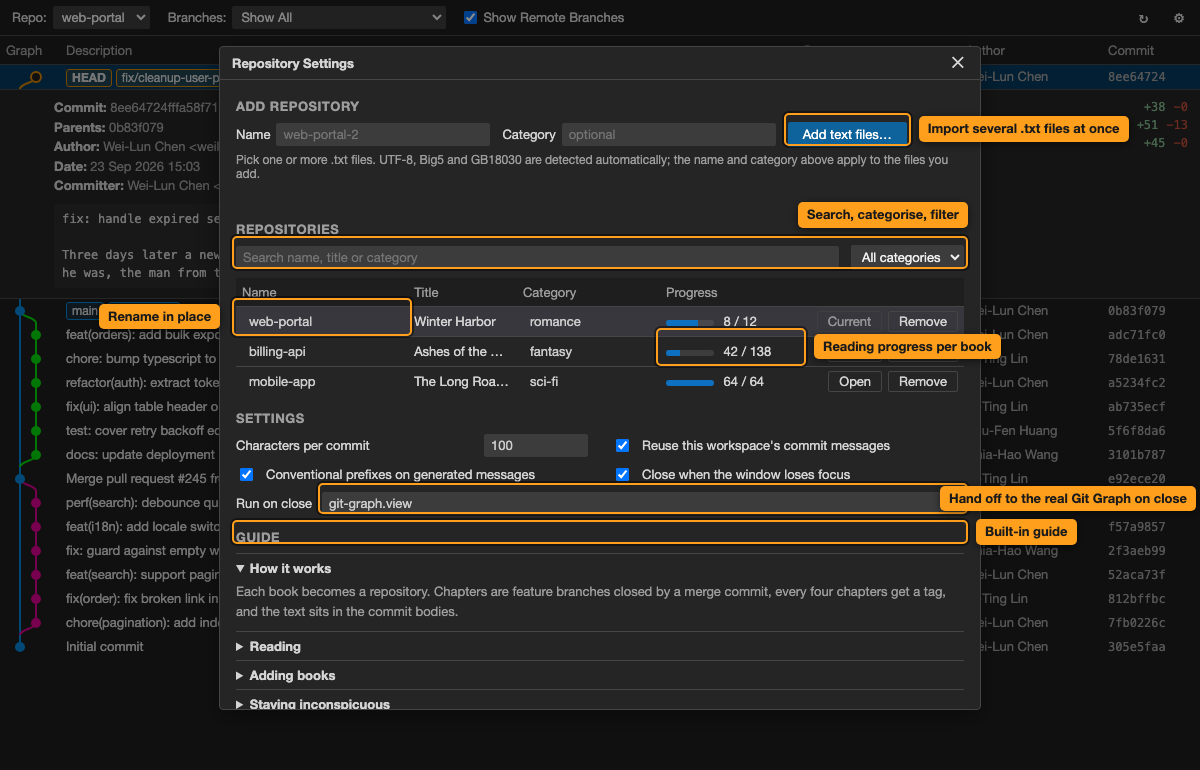The image size is (1200, 770).
Task: Toggle Conventional prefixes on generated messages
Action: click(246, 474)
